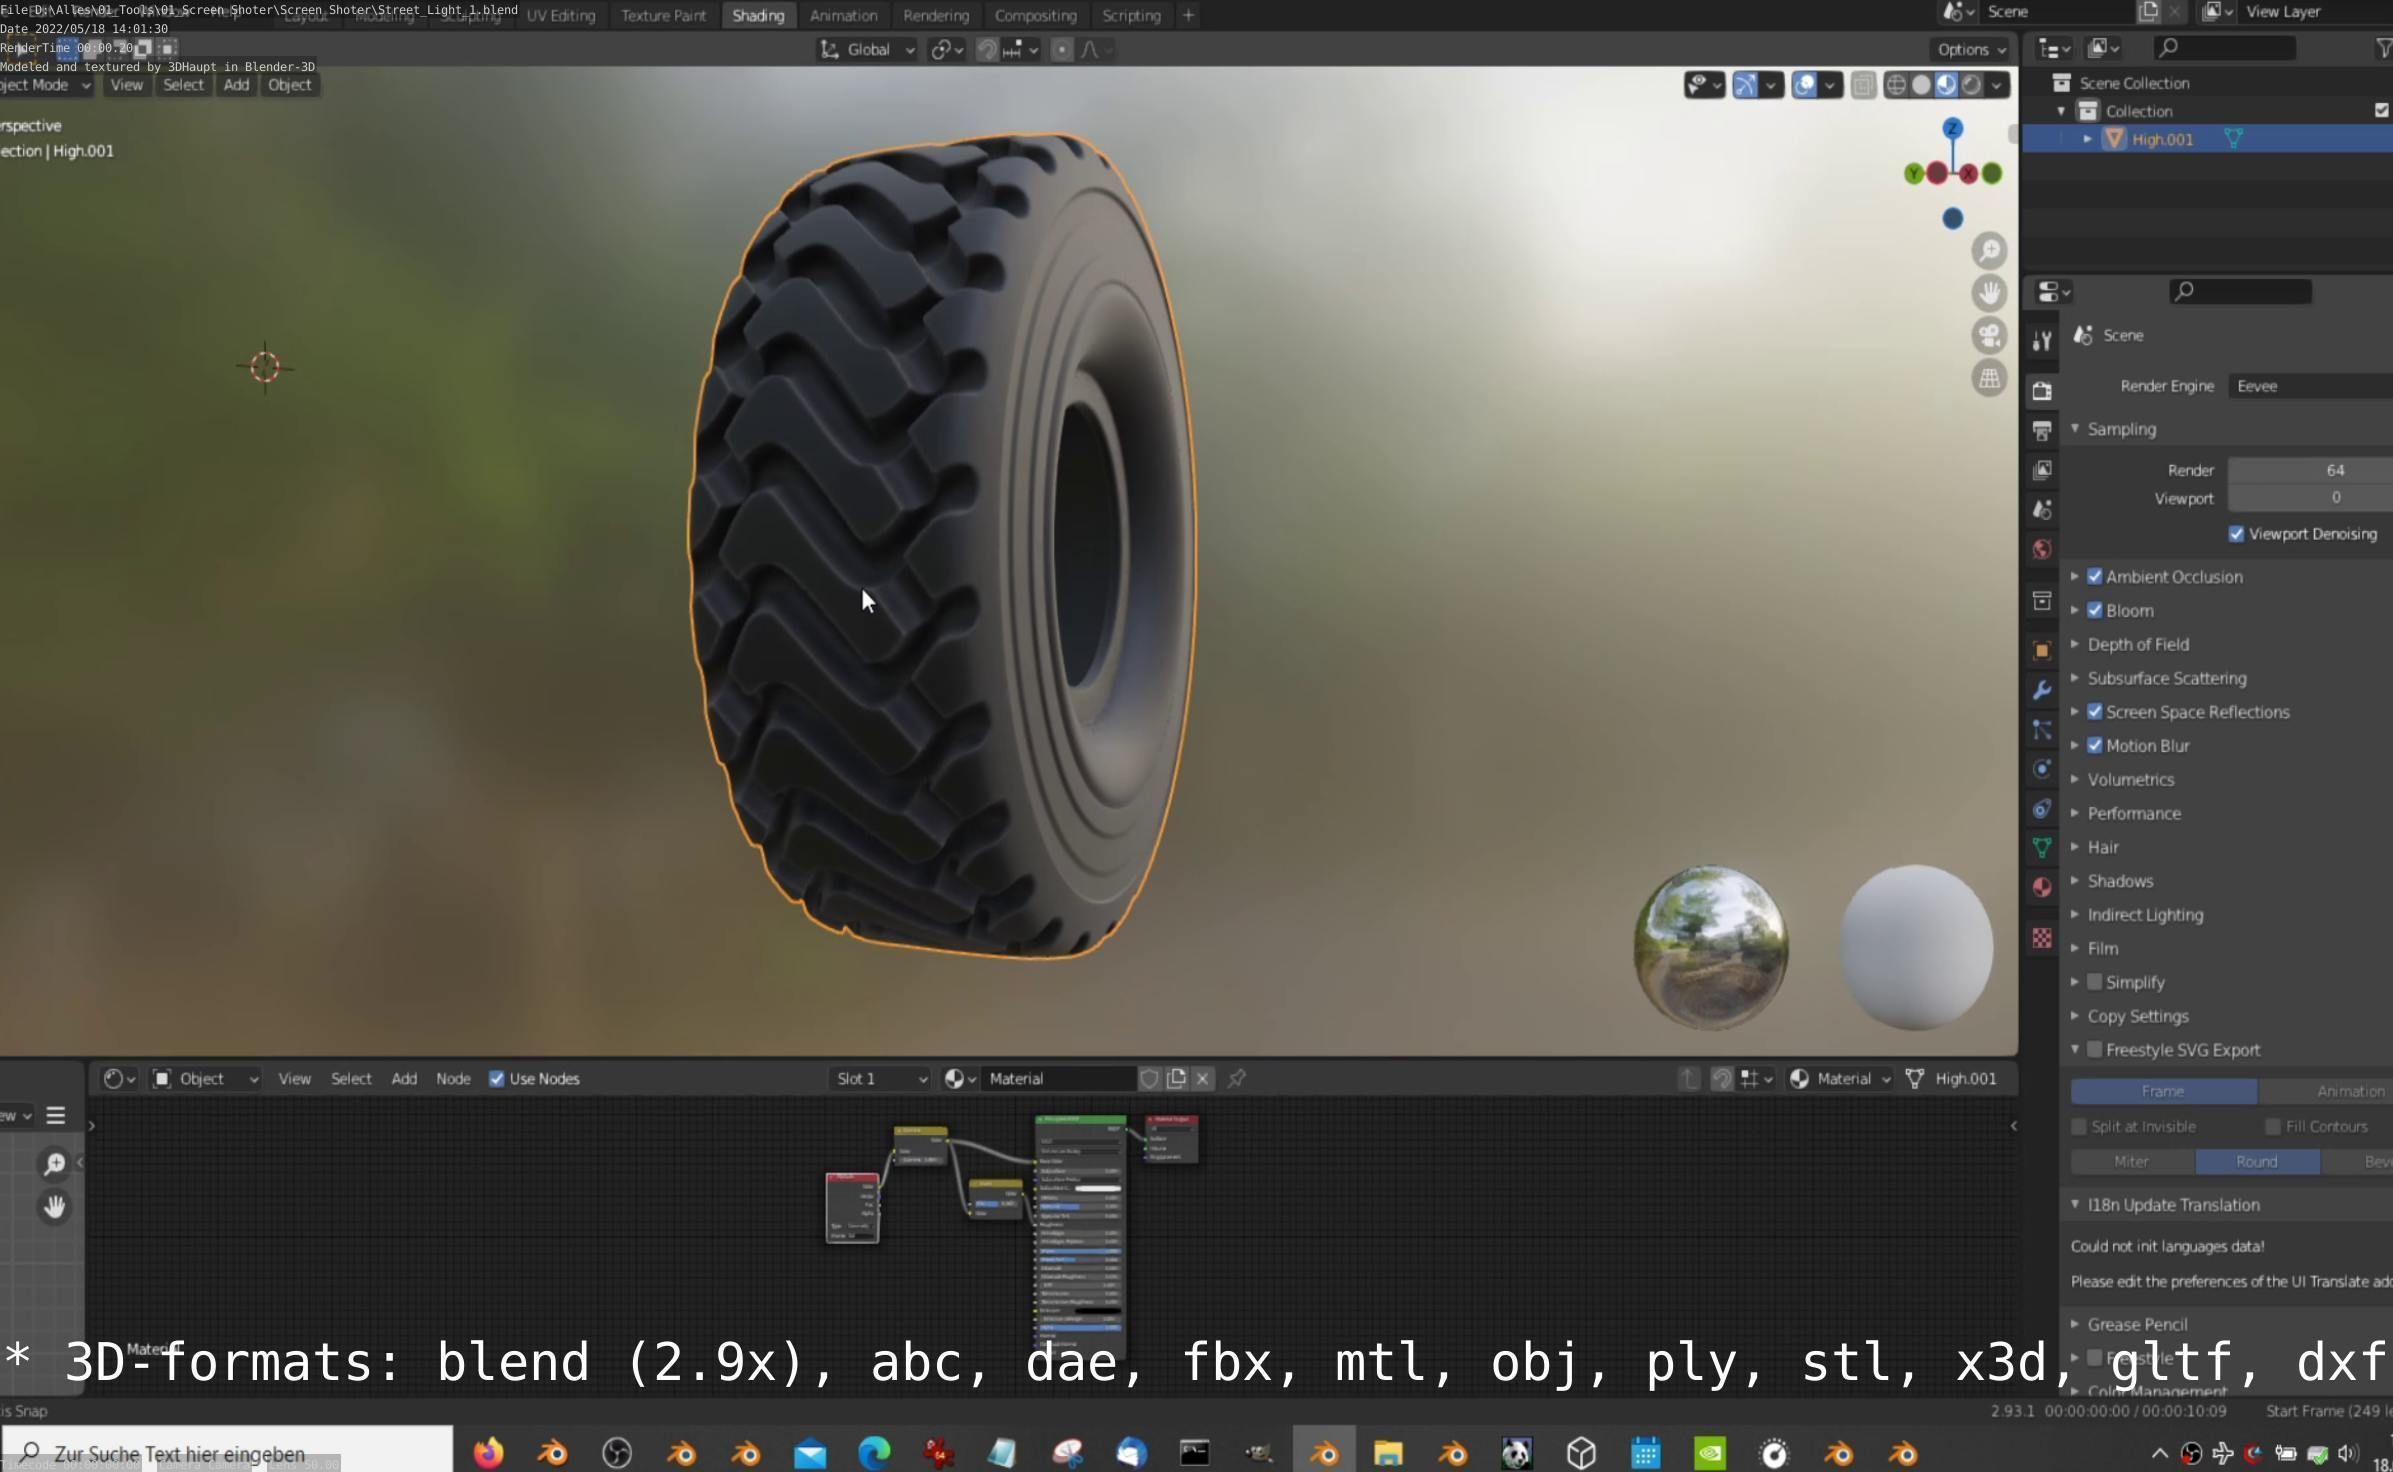
Task: Unlink material with the X icon
Action: (1203, 1078)
